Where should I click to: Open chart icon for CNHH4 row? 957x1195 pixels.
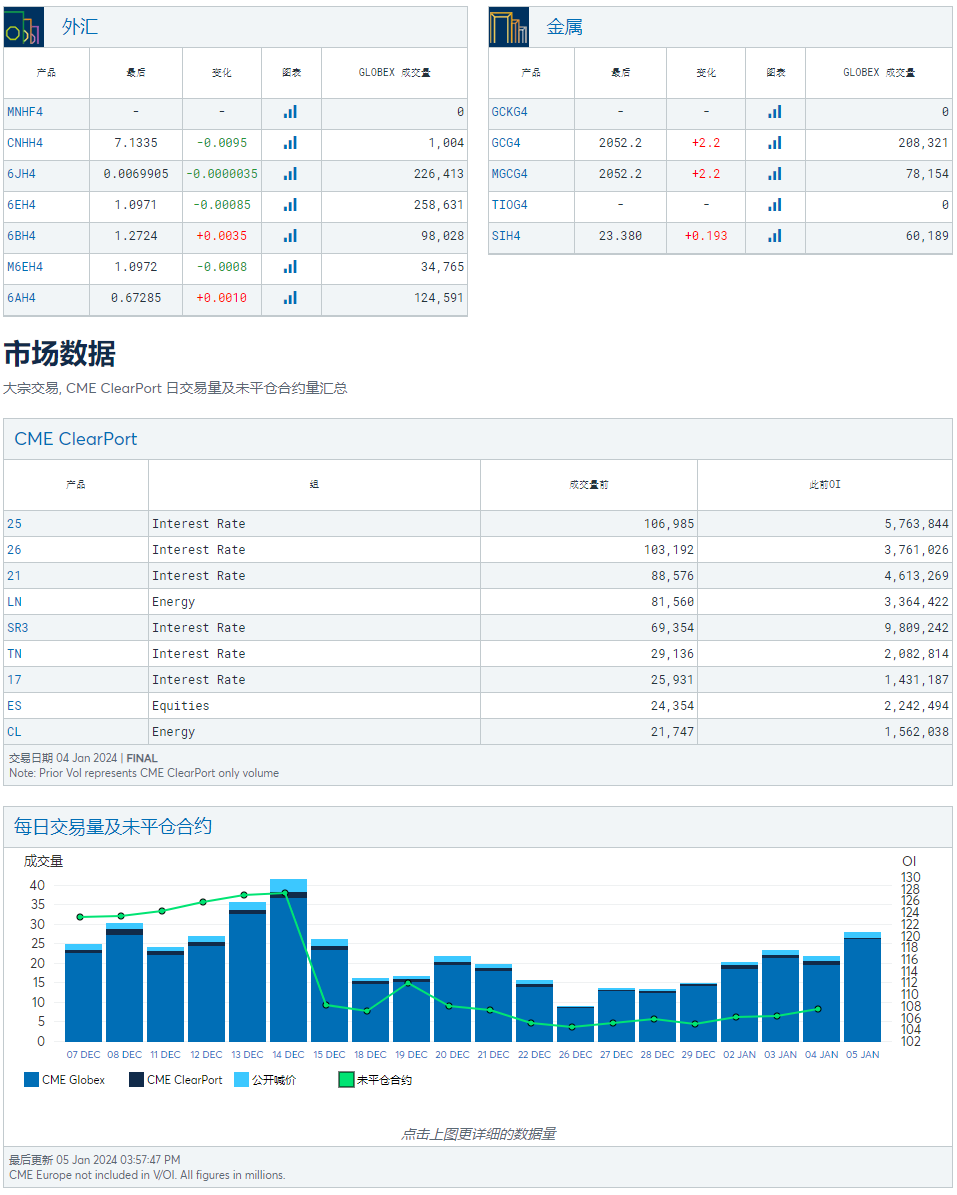click(290, 143)
